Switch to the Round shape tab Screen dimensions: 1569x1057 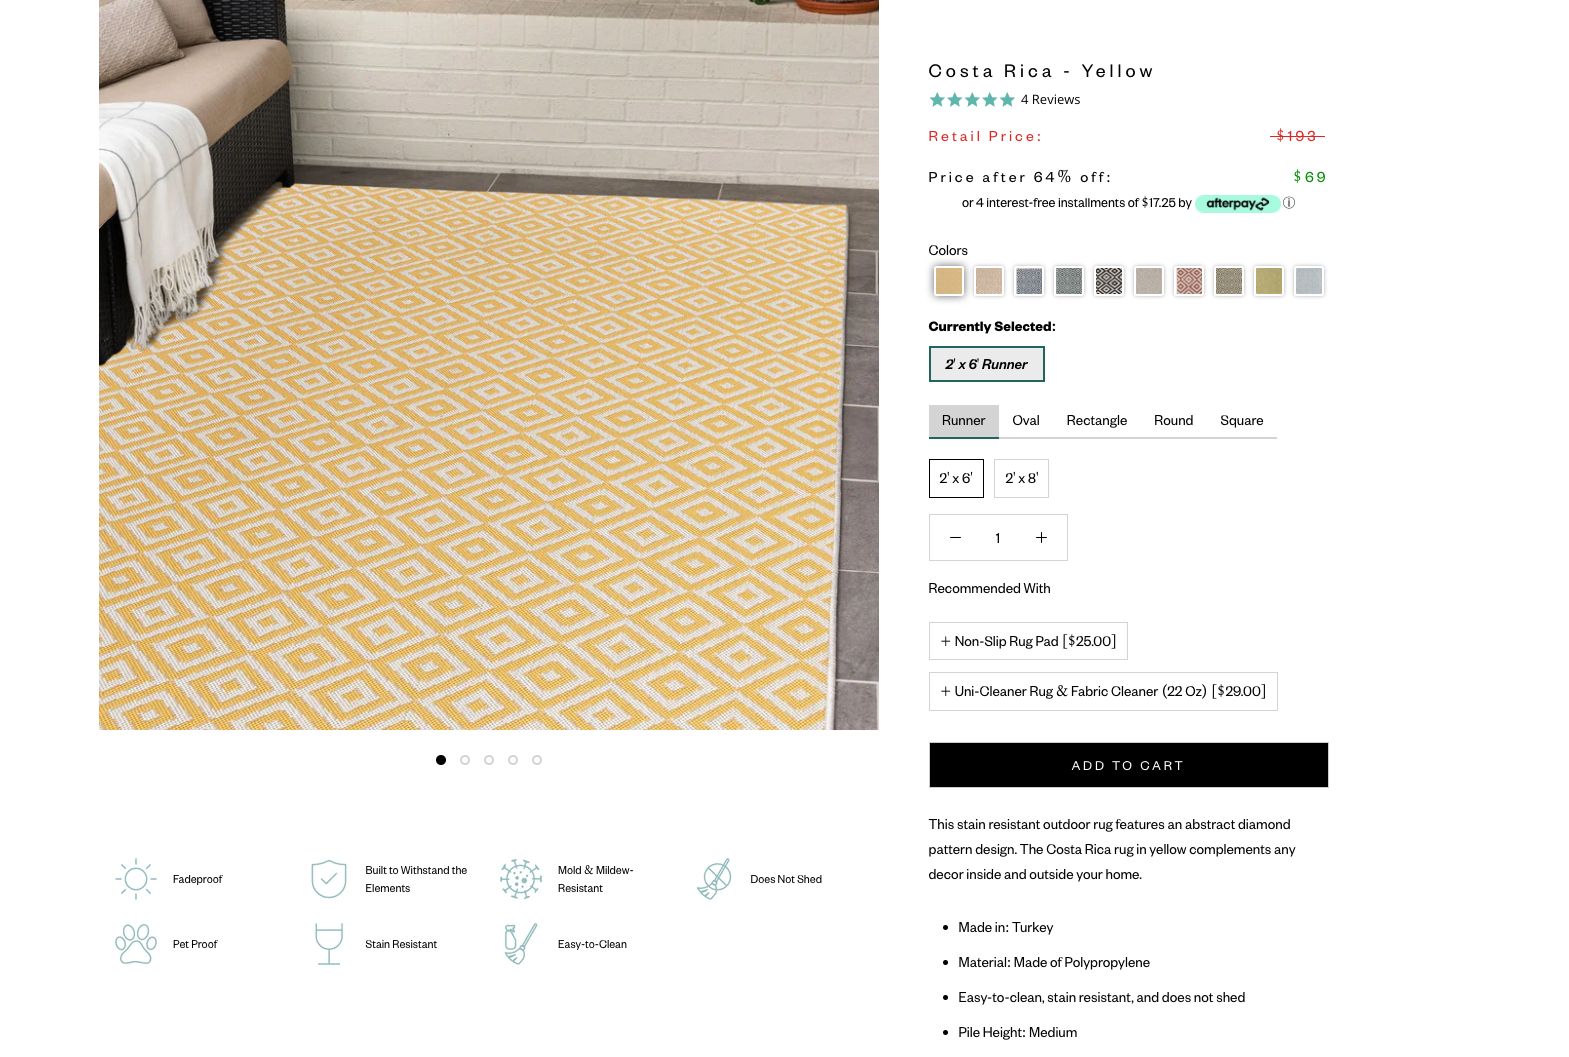click(x=1173, y=421)
